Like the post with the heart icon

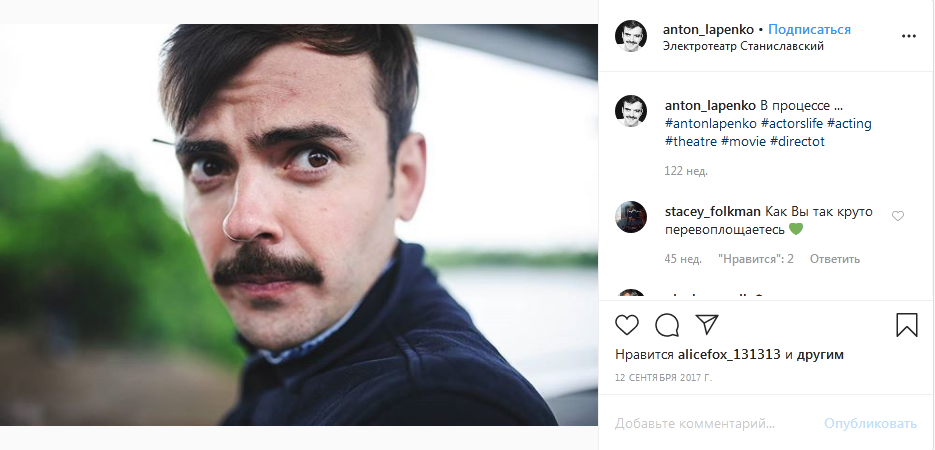click(627, 325)
